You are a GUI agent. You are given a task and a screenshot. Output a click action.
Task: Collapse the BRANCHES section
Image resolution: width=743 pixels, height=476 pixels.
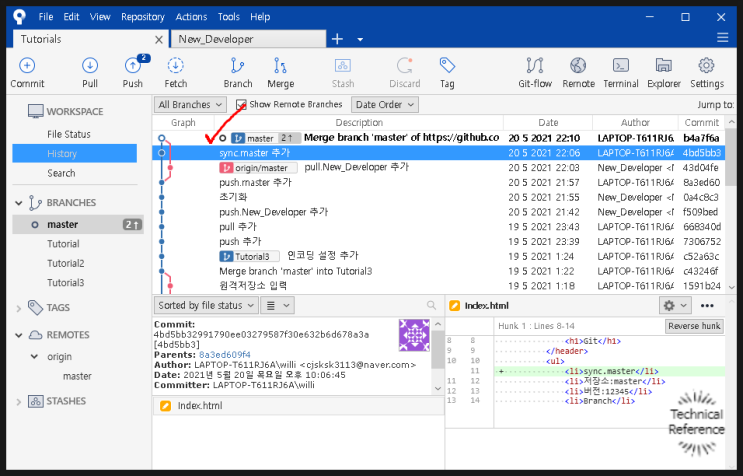[18, 203]
